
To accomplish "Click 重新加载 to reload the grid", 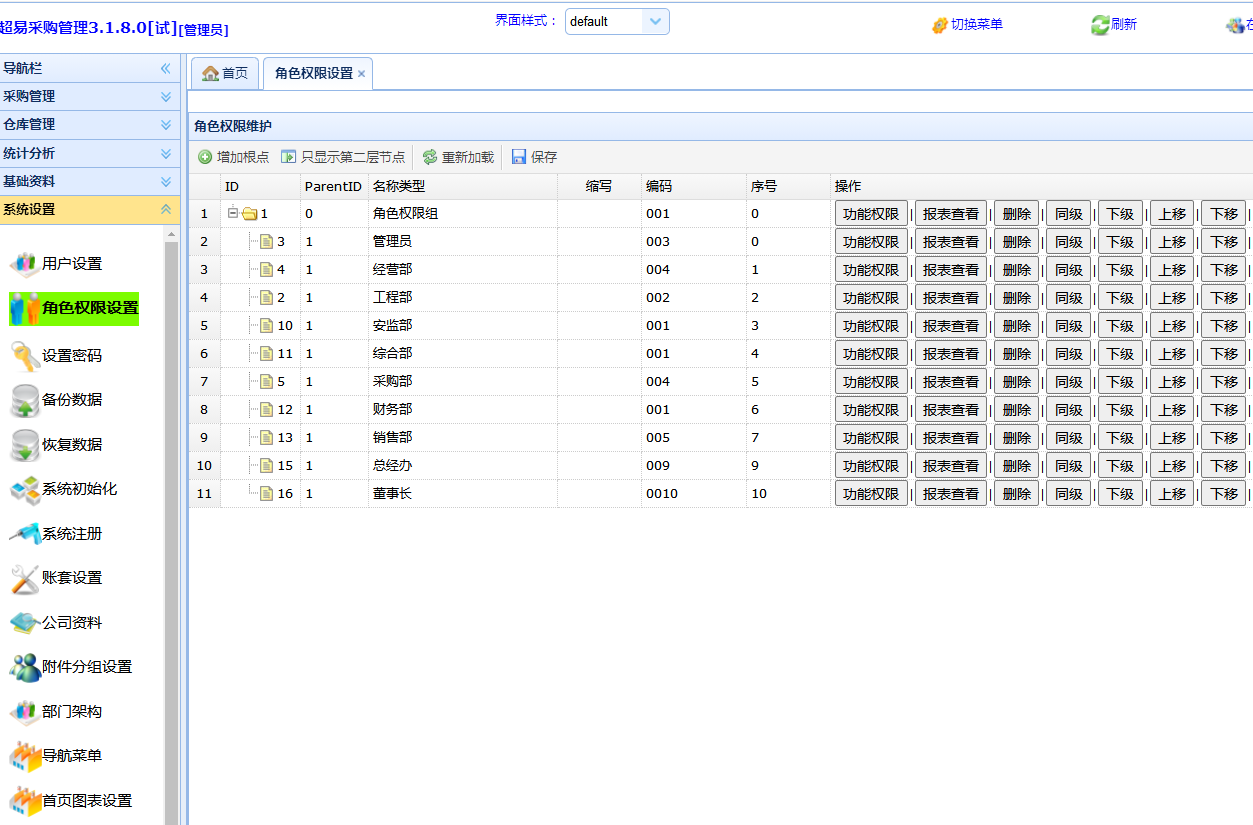I will coord(458,157).
